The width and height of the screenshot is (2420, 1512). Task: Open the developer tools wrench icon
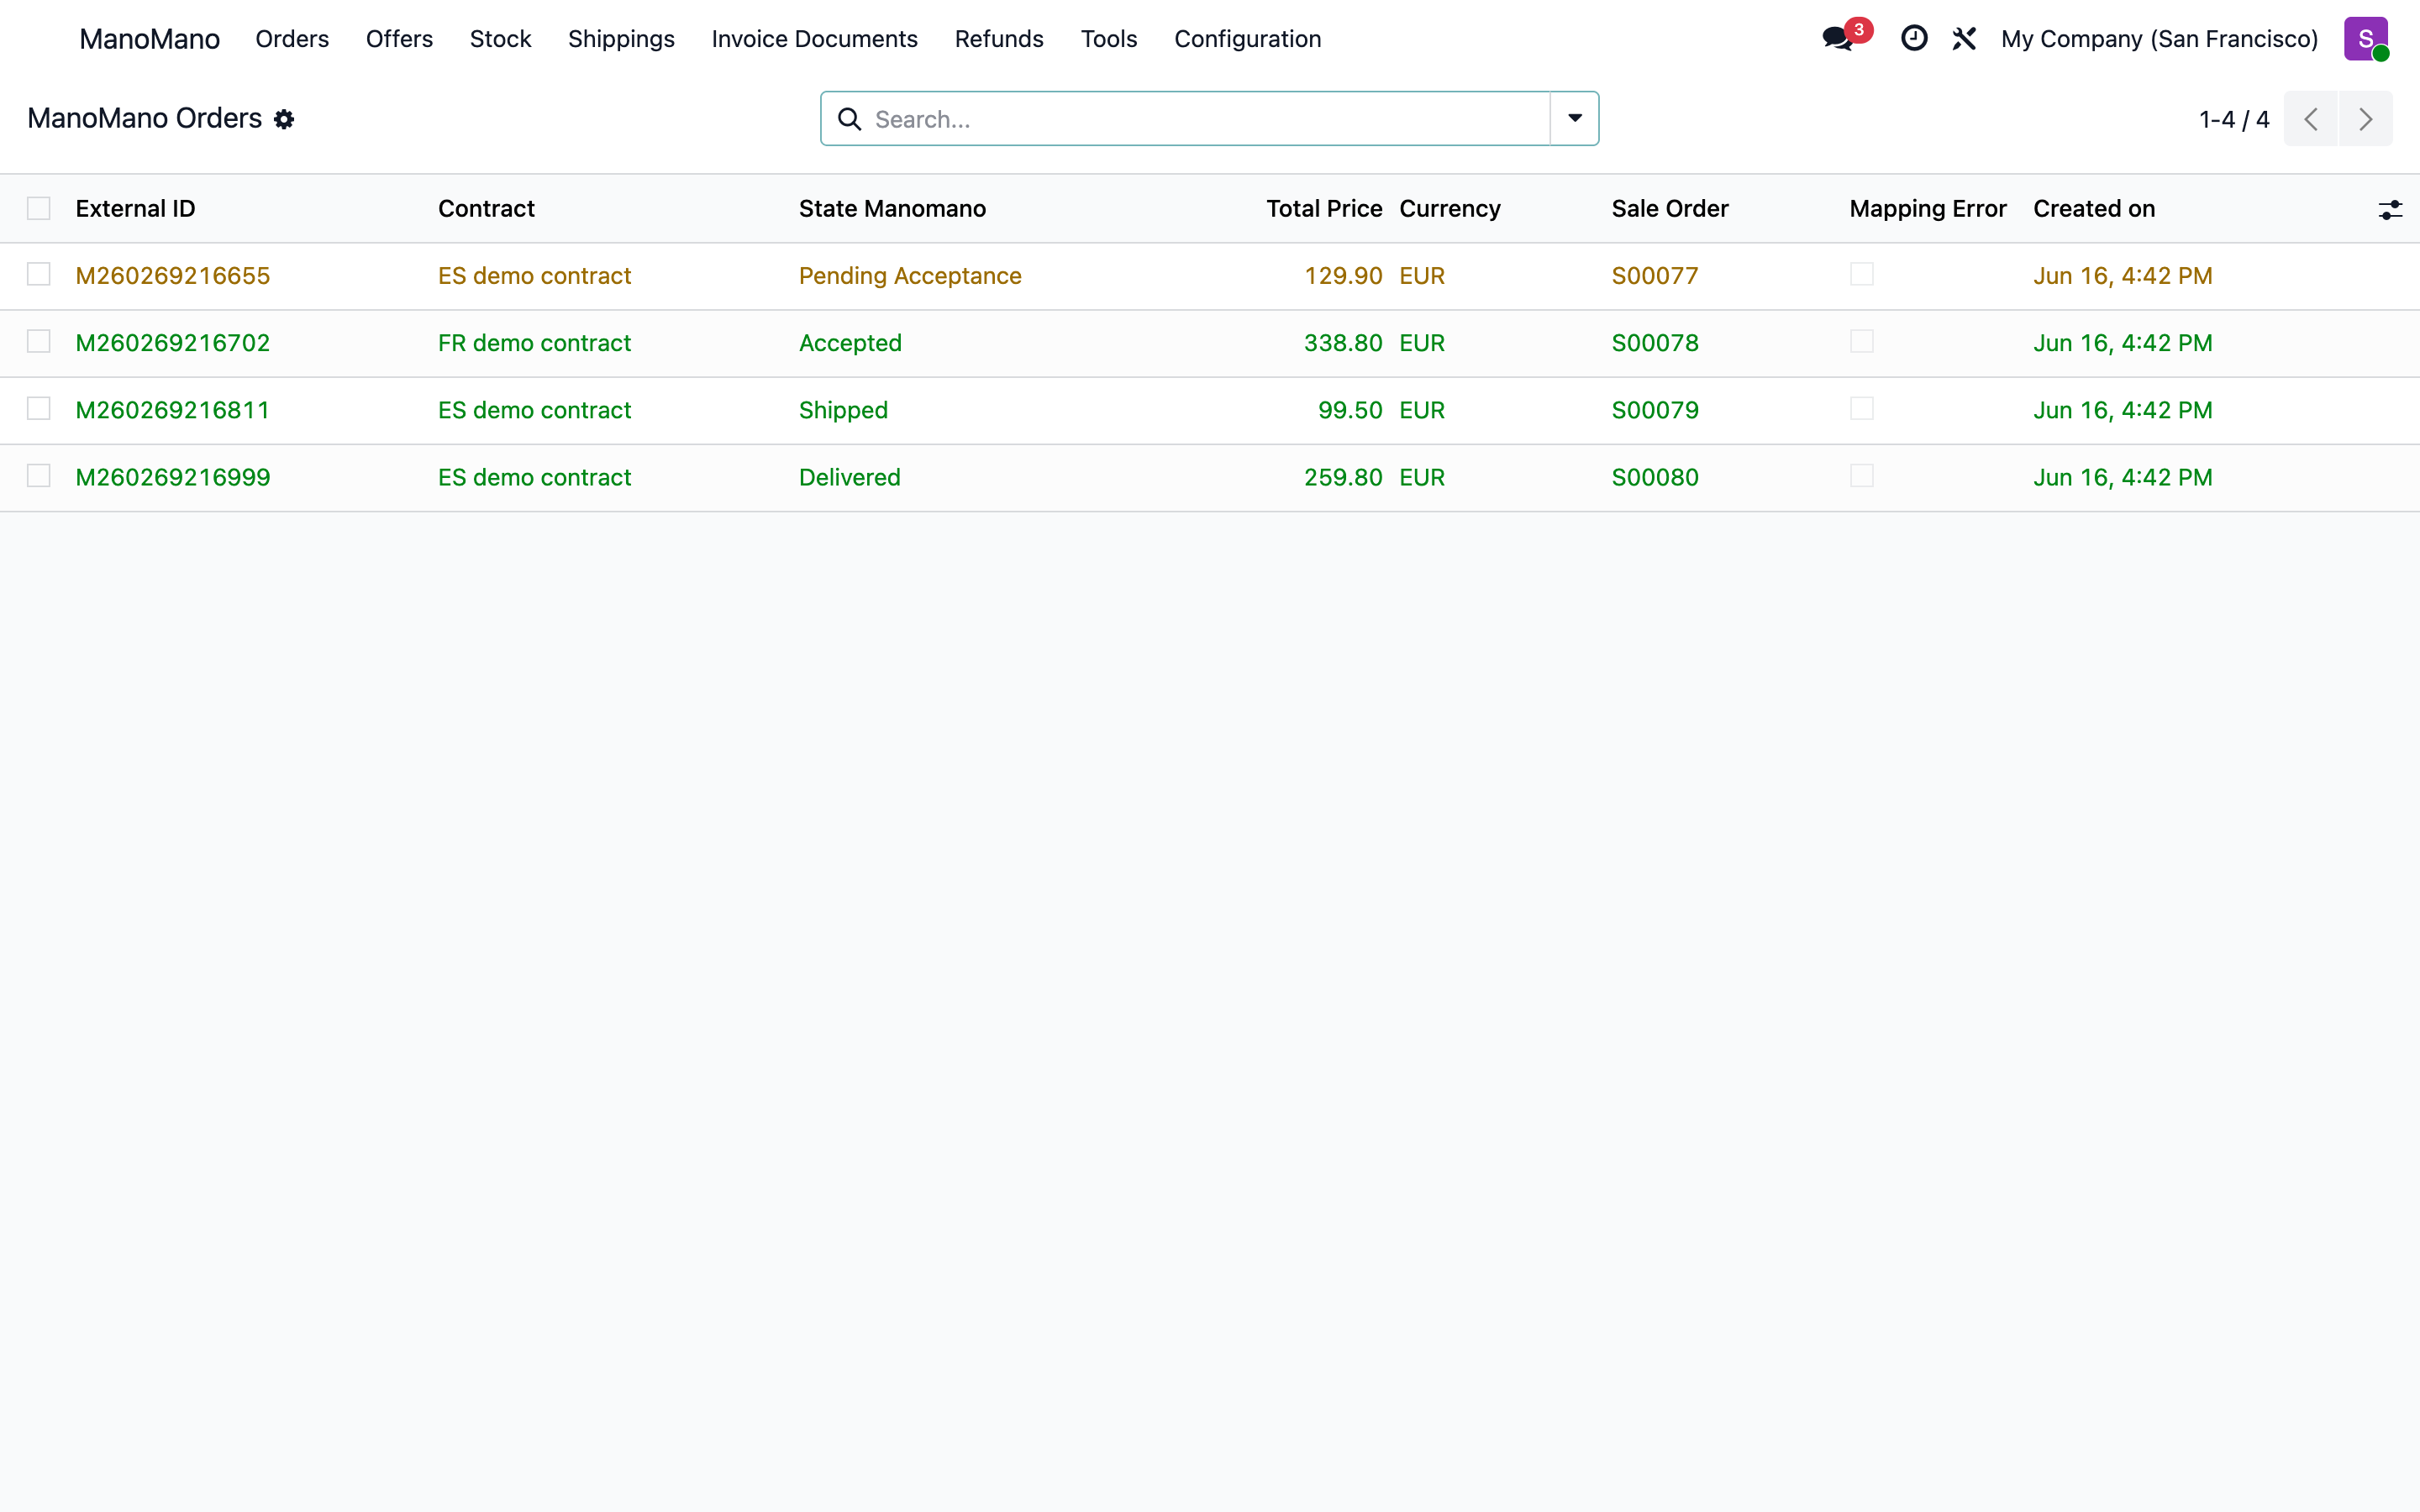coord(1964,39)
